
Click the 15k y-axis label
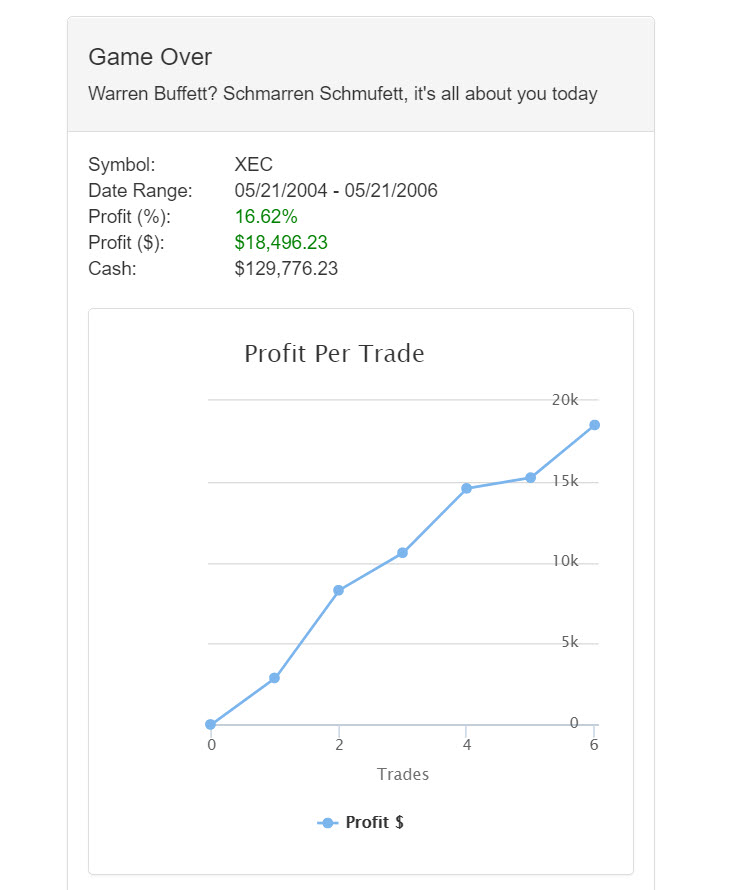pos(565,481)
